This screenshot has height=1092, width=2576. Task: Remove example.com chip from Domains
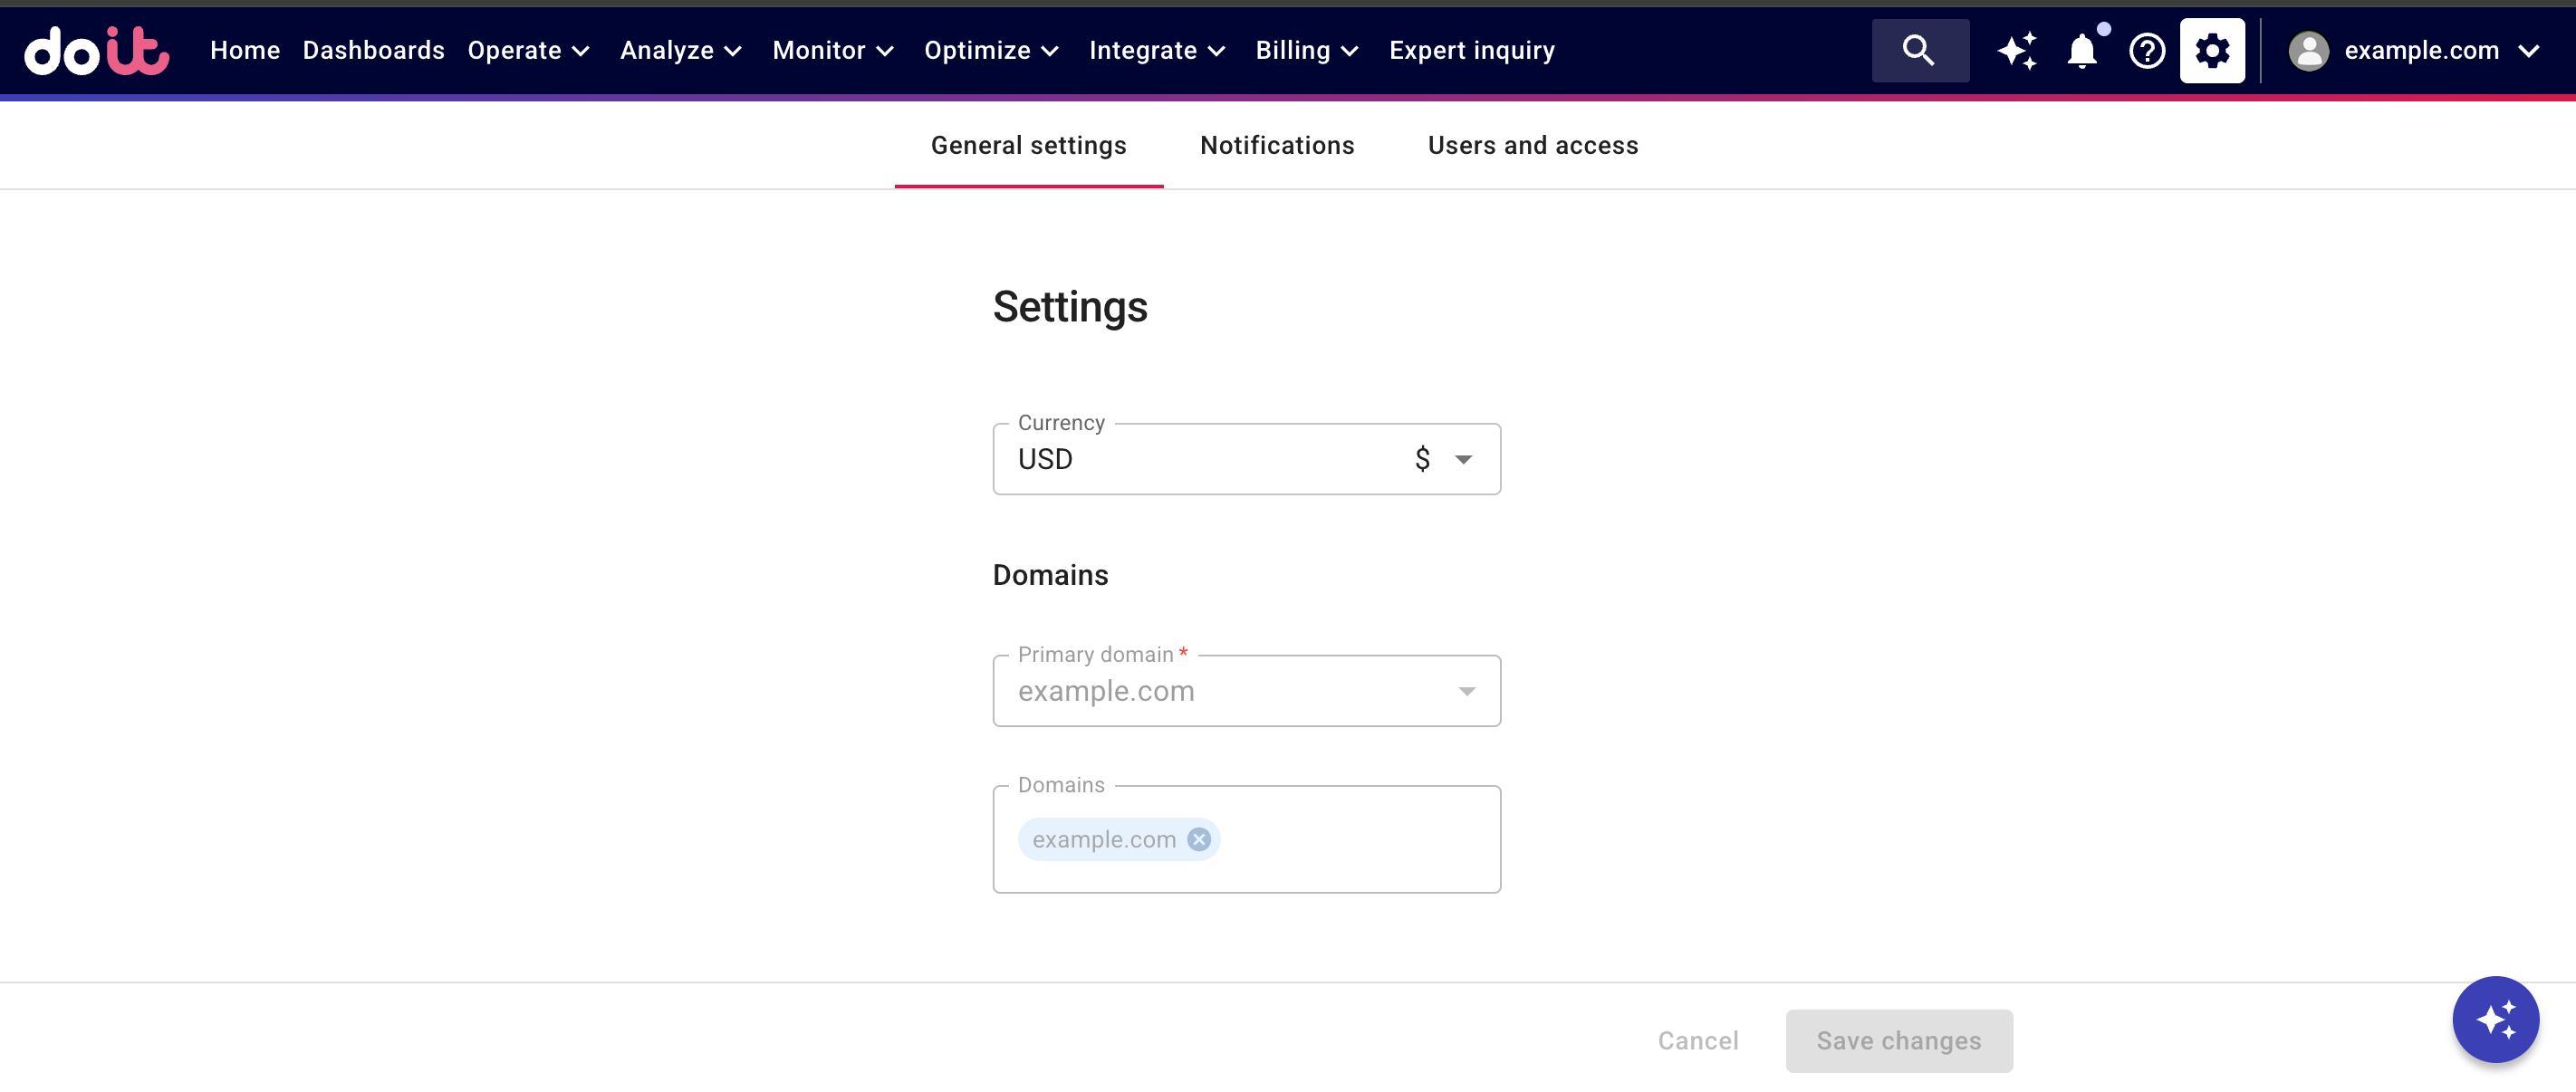[x=1198, y=839]
